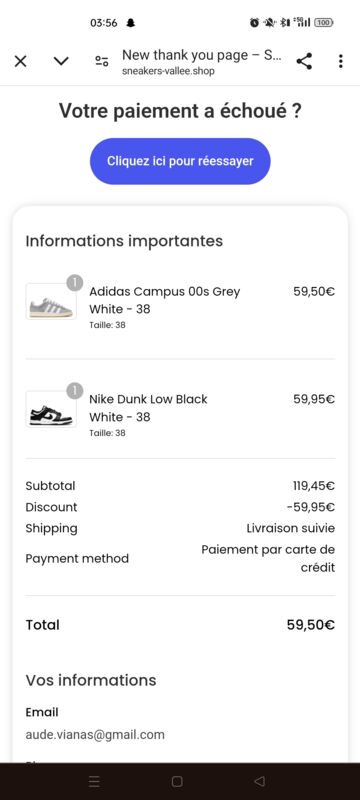The image size is (360, 800).
Task: Tap the Snapchat notification icon in status bar
Action: (131, 23)
